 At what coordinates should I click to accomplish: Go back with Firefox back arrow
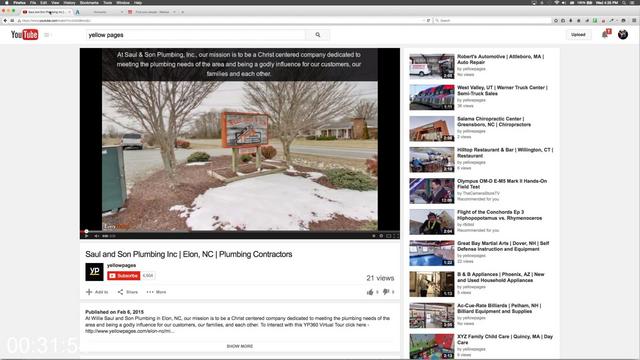pos(5,20)
